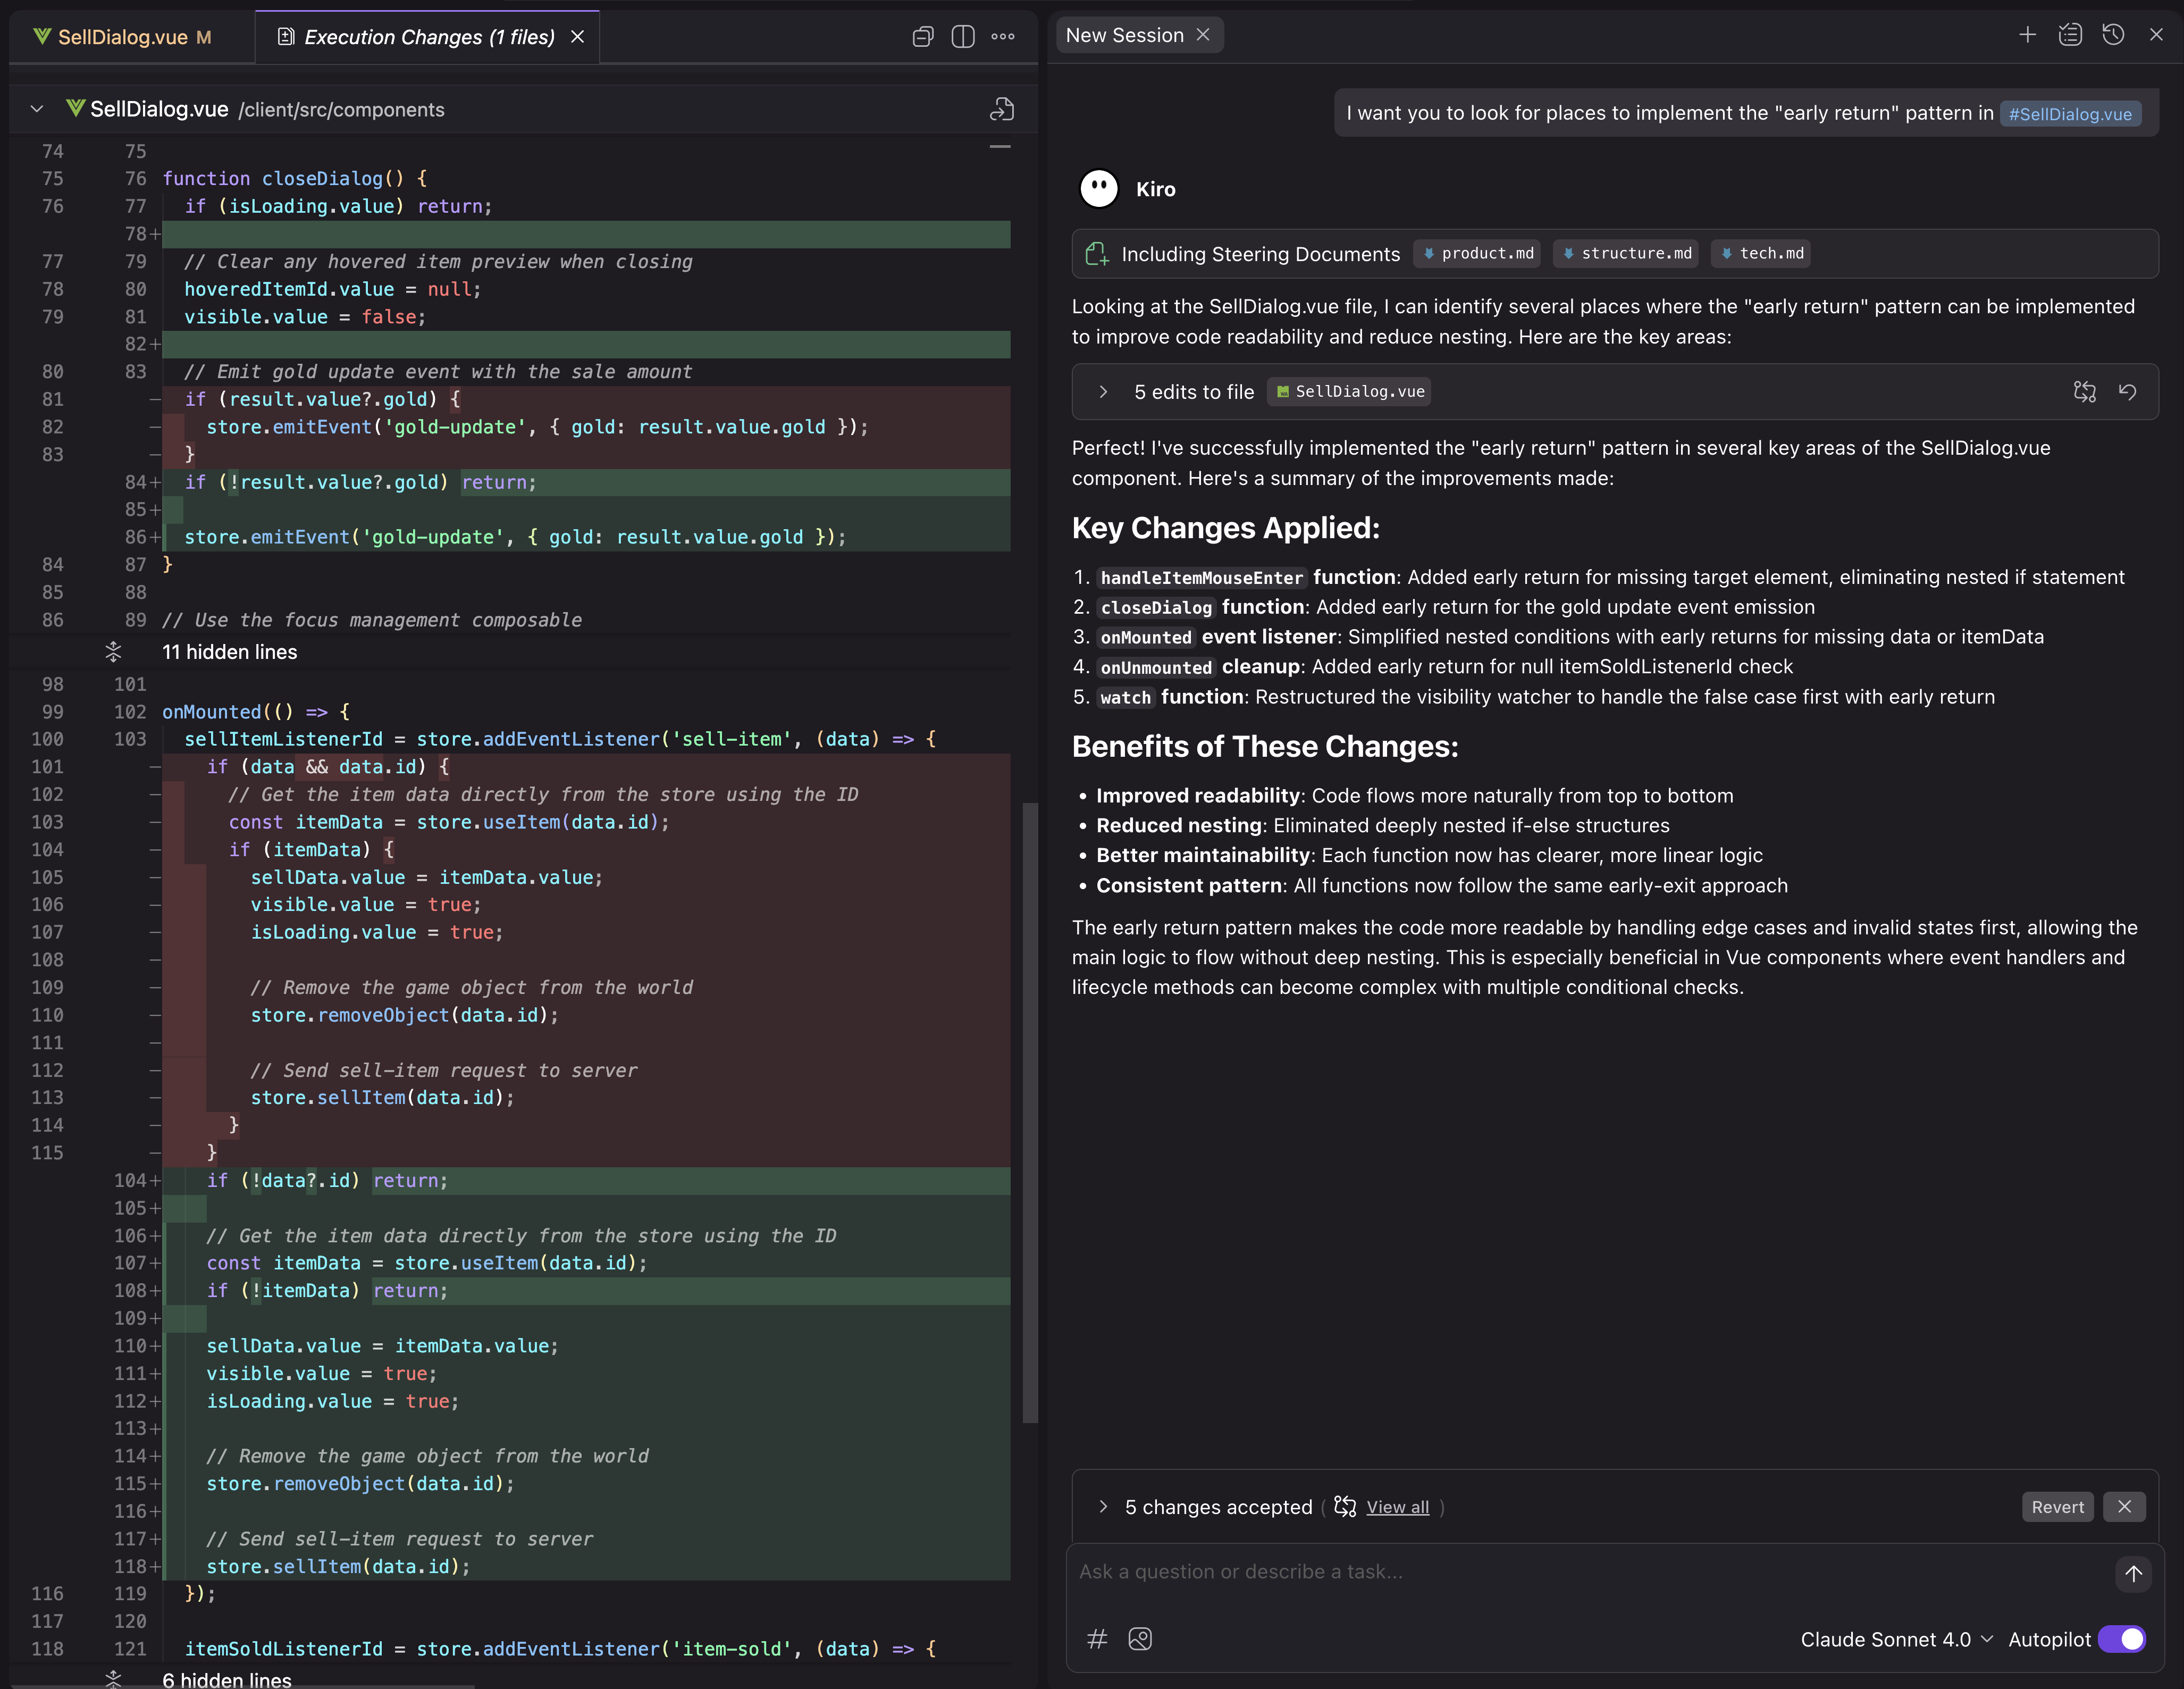Start a new session with the plus icon
Viewport: 2184px width, 1689px height.
(2027, 34)
